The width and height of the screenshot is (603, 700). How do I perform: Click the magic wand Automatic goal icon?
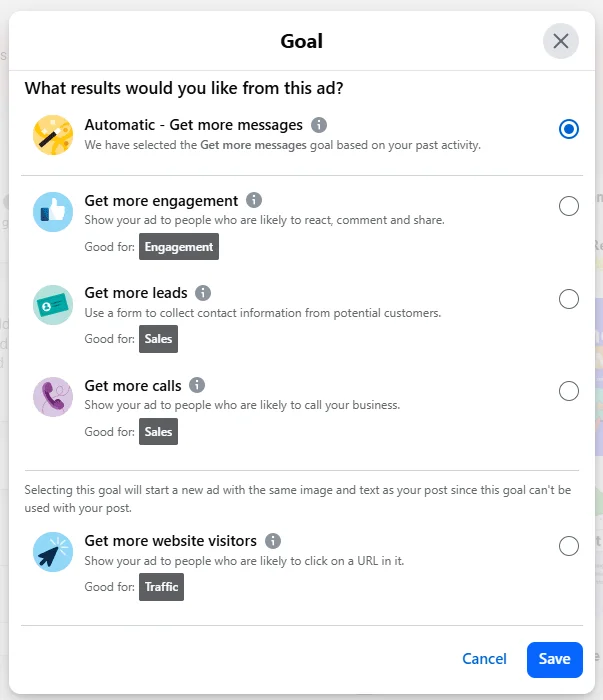click(x=53, y=135)
